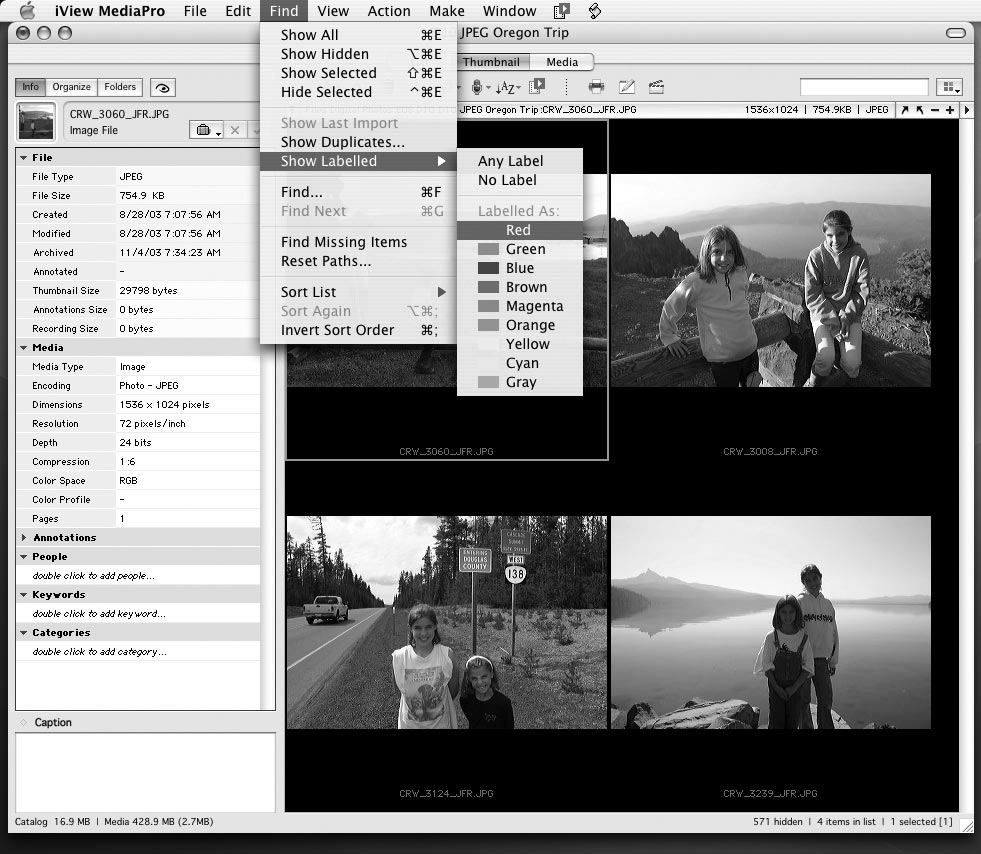Click the up-right arrow icon in the info bar

pos(905,110)
